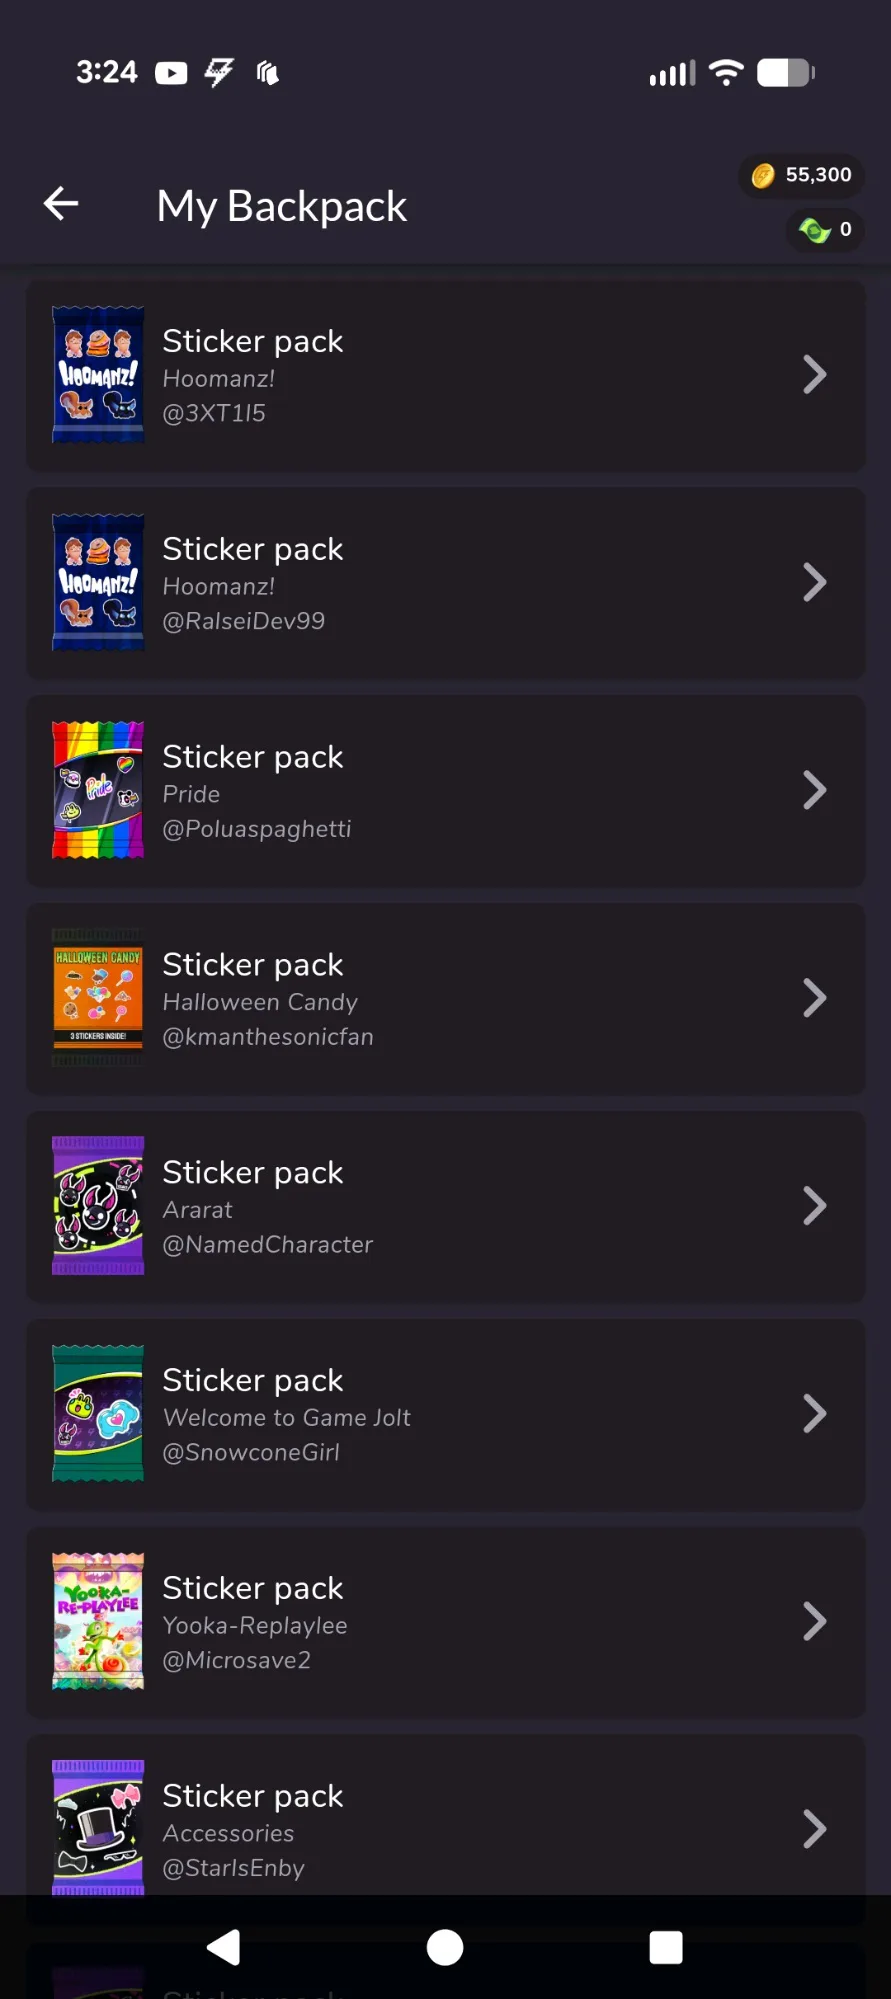Select Yooka-Replaylee sticker pack title
The height and width of the screenshot is (1999, 891).
click(x=253, y=1588)
